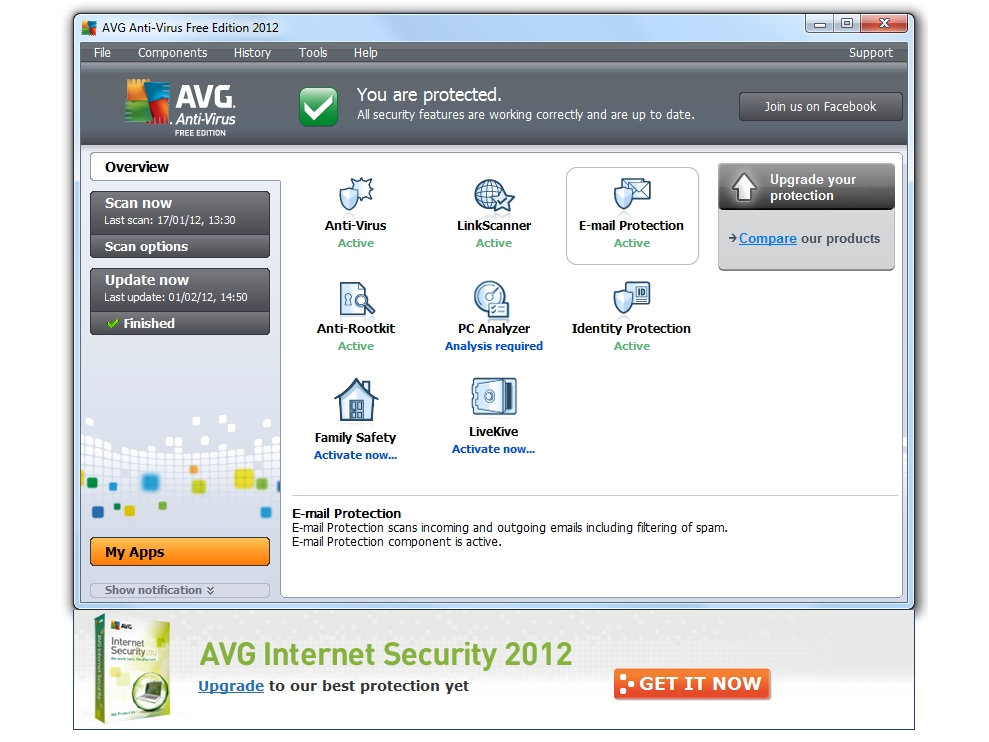Click the E-mail Protection Active status text

pyautogui.click(x=632, y=243)
